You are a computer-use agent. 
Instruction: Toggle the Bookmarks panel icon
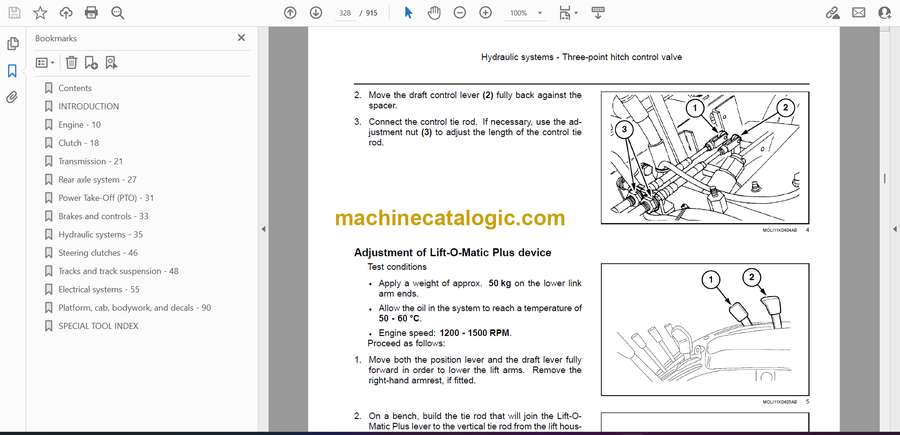(12, 71)
